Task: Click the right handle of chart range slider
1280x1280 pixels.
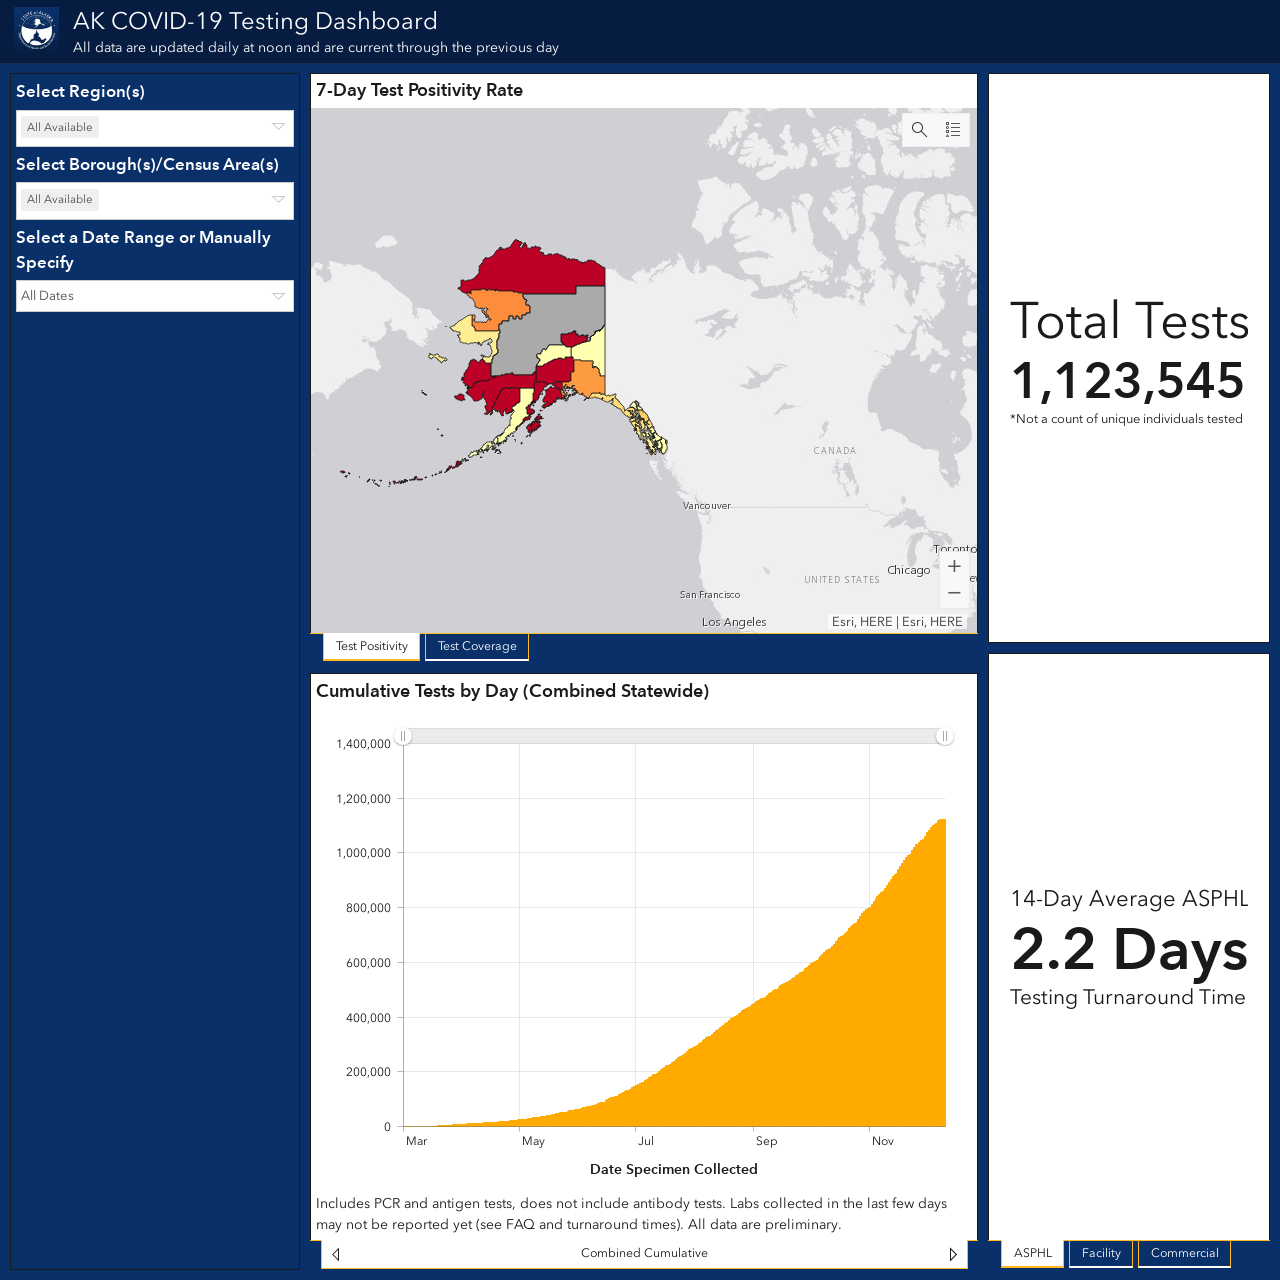Action: (x=944, y=736)
